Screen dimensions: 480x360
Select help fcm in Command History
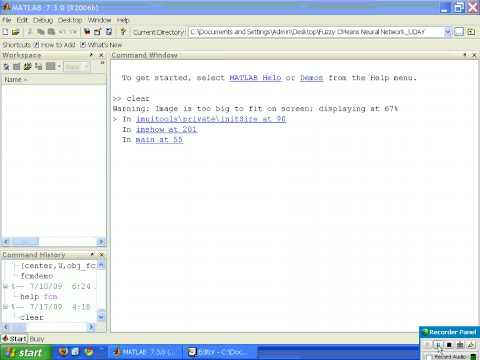point(39,297)
